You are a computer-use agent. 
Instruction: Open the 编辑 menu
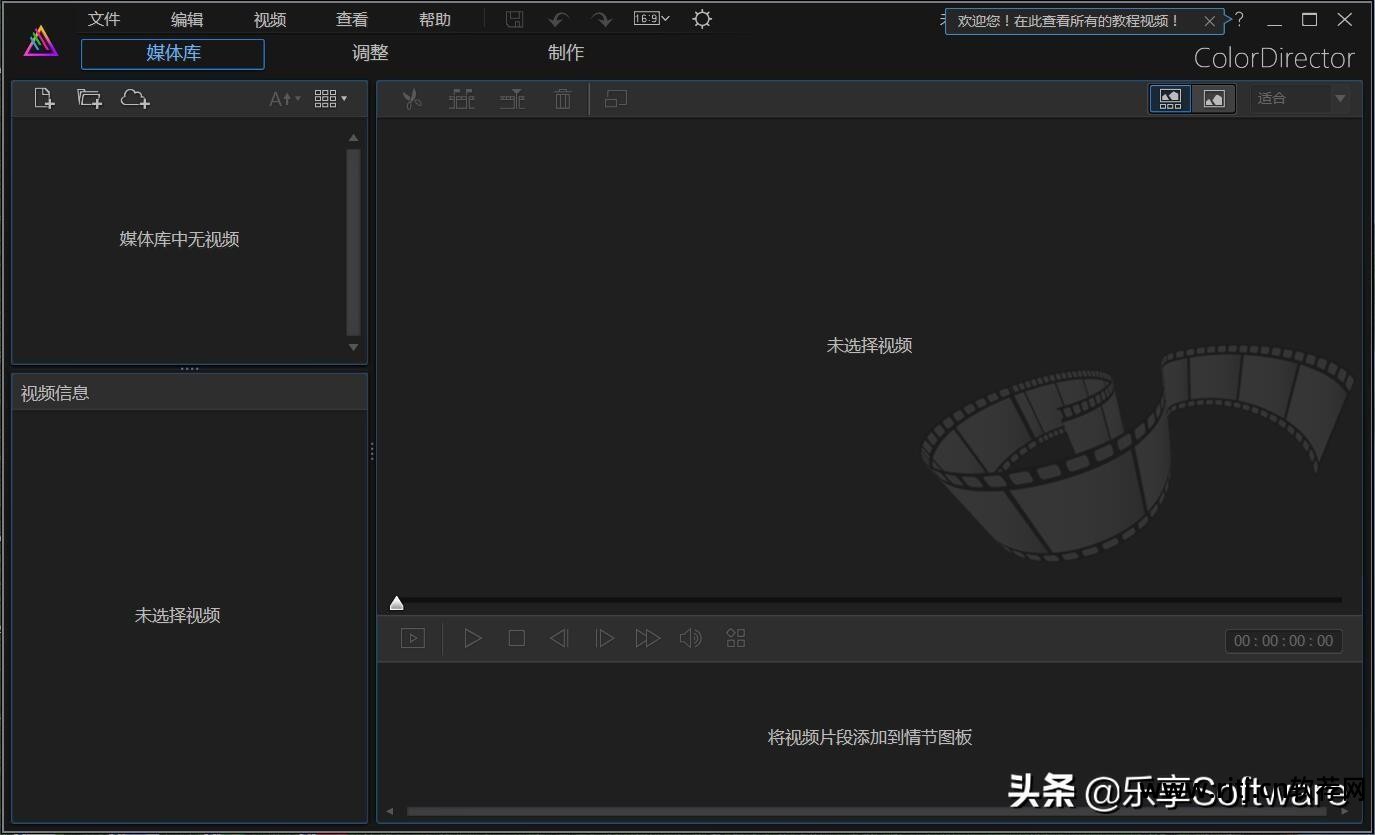click(187, 20)
